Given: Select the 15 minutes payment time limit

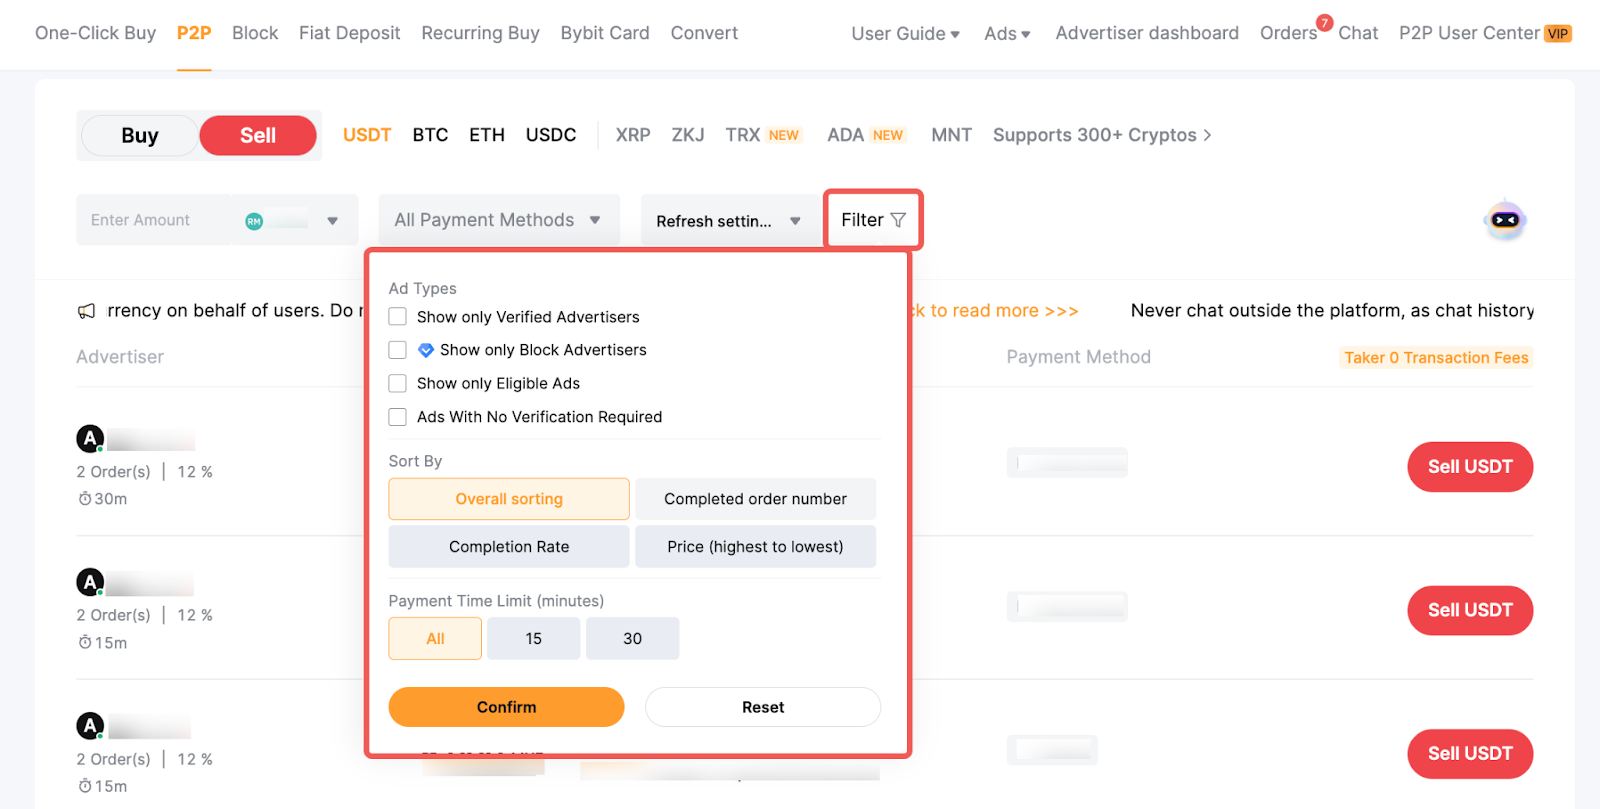Looking at the screenshot, I should tap(533, 639).
